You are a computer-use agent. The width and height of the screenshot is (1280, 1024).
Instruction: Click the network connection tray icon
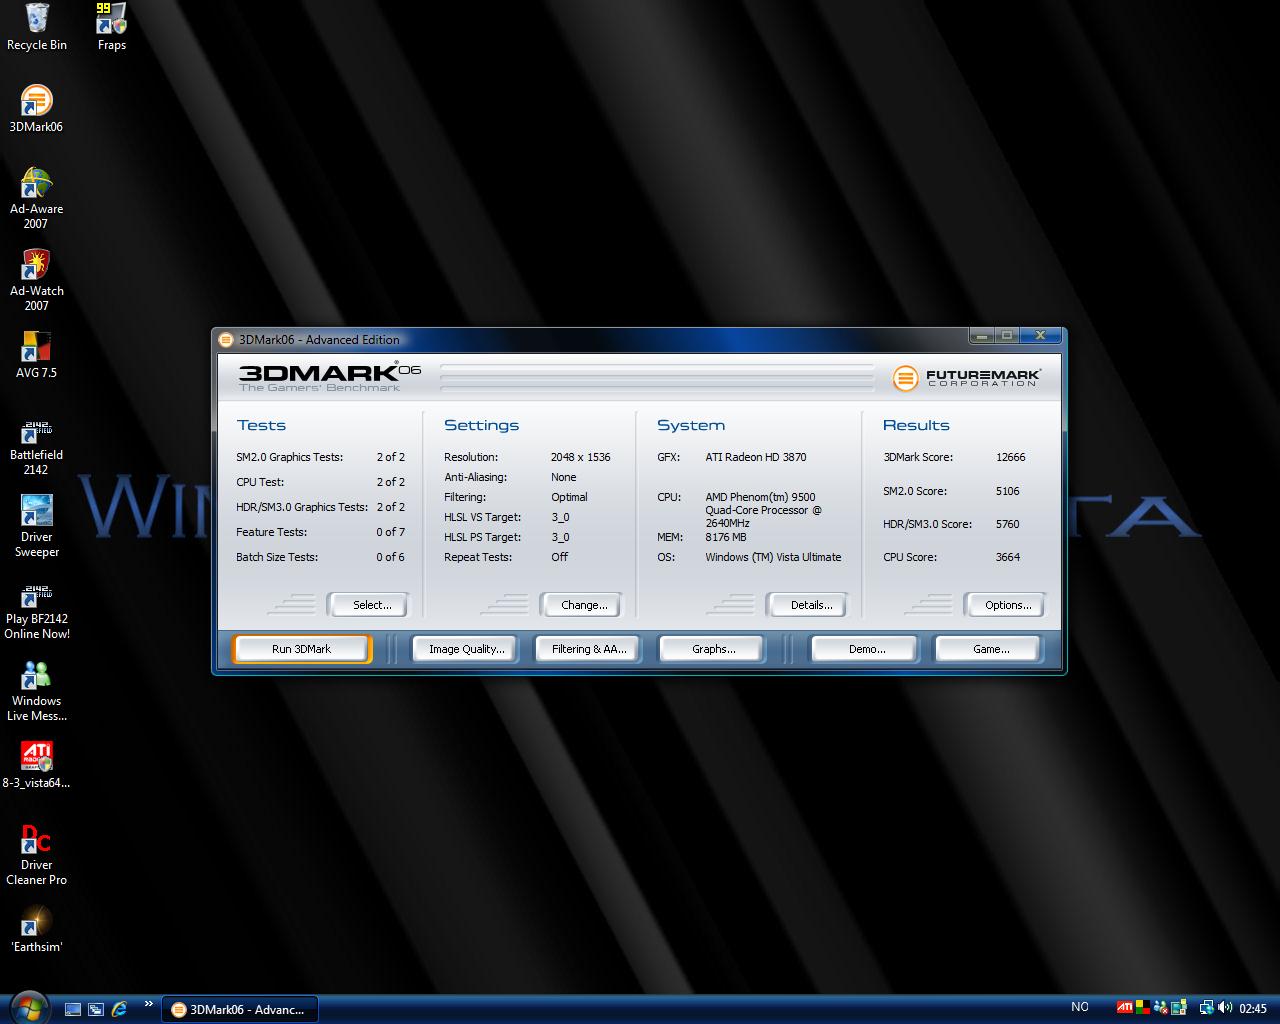(1206, 1008)
